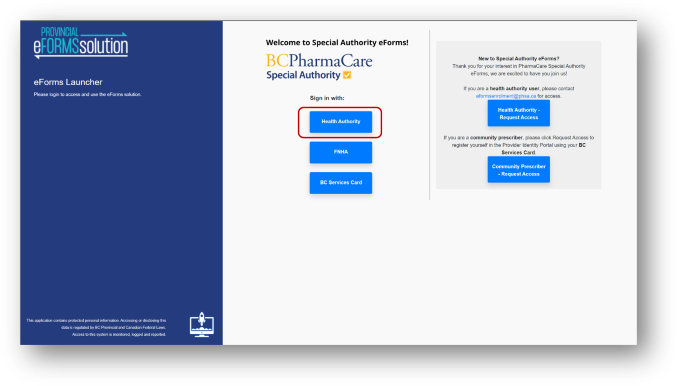The image size is (678, 386).
Task: Click the Sign in with label
Action: pos(327,98)
